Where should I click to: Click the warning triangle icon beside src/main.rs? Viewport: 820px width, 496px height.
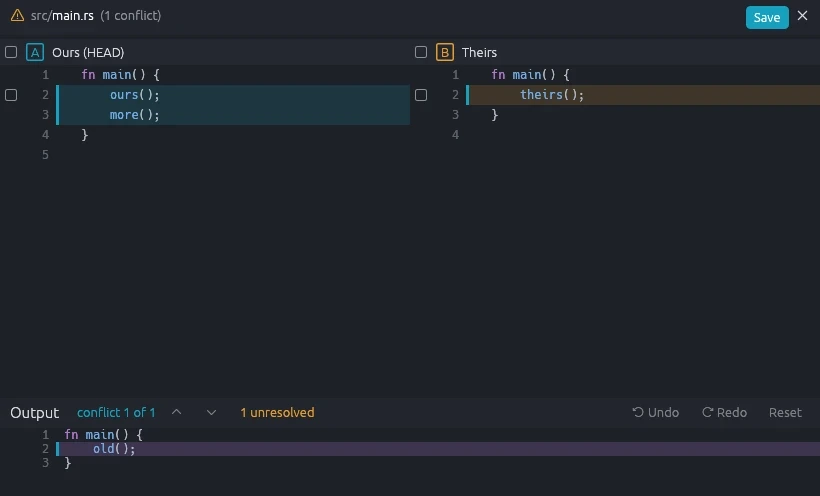tap(17, 15)
